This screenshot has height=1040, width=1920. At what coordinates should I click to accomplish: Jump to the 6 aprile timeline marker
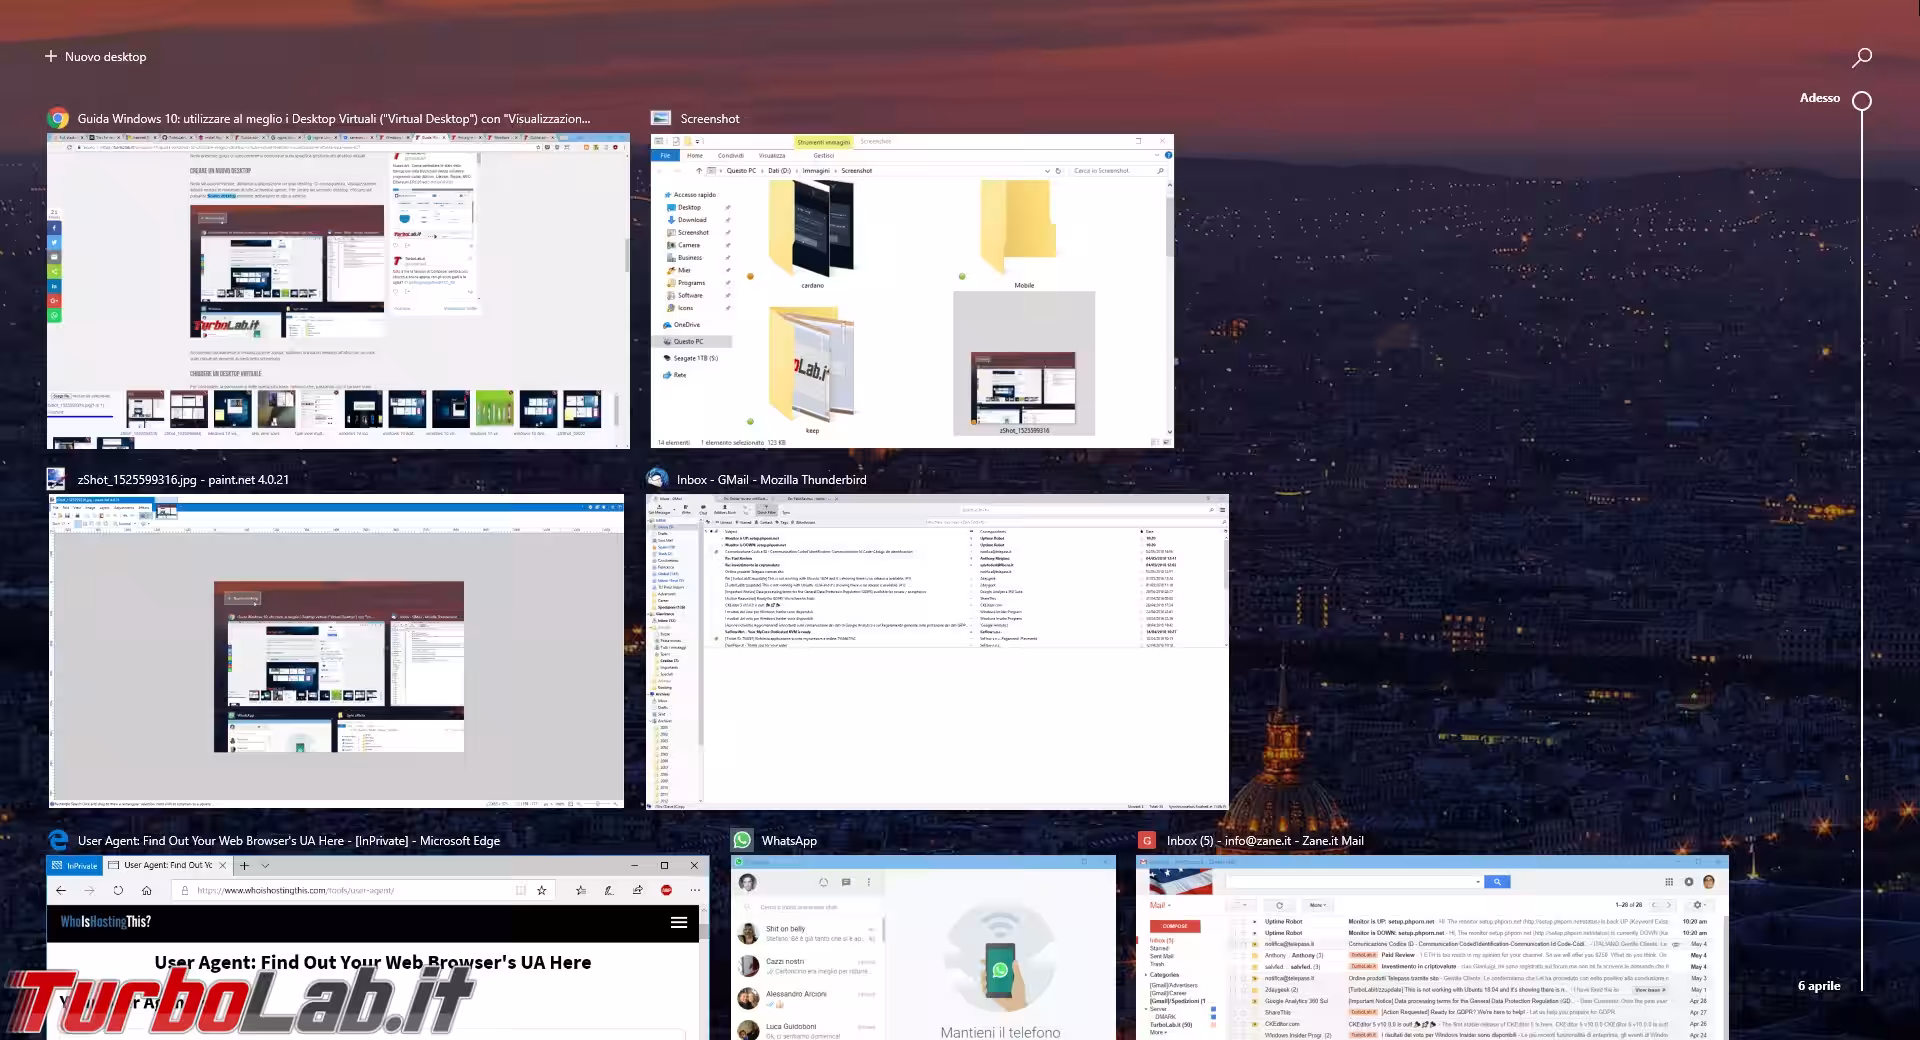pos(1819,986)
